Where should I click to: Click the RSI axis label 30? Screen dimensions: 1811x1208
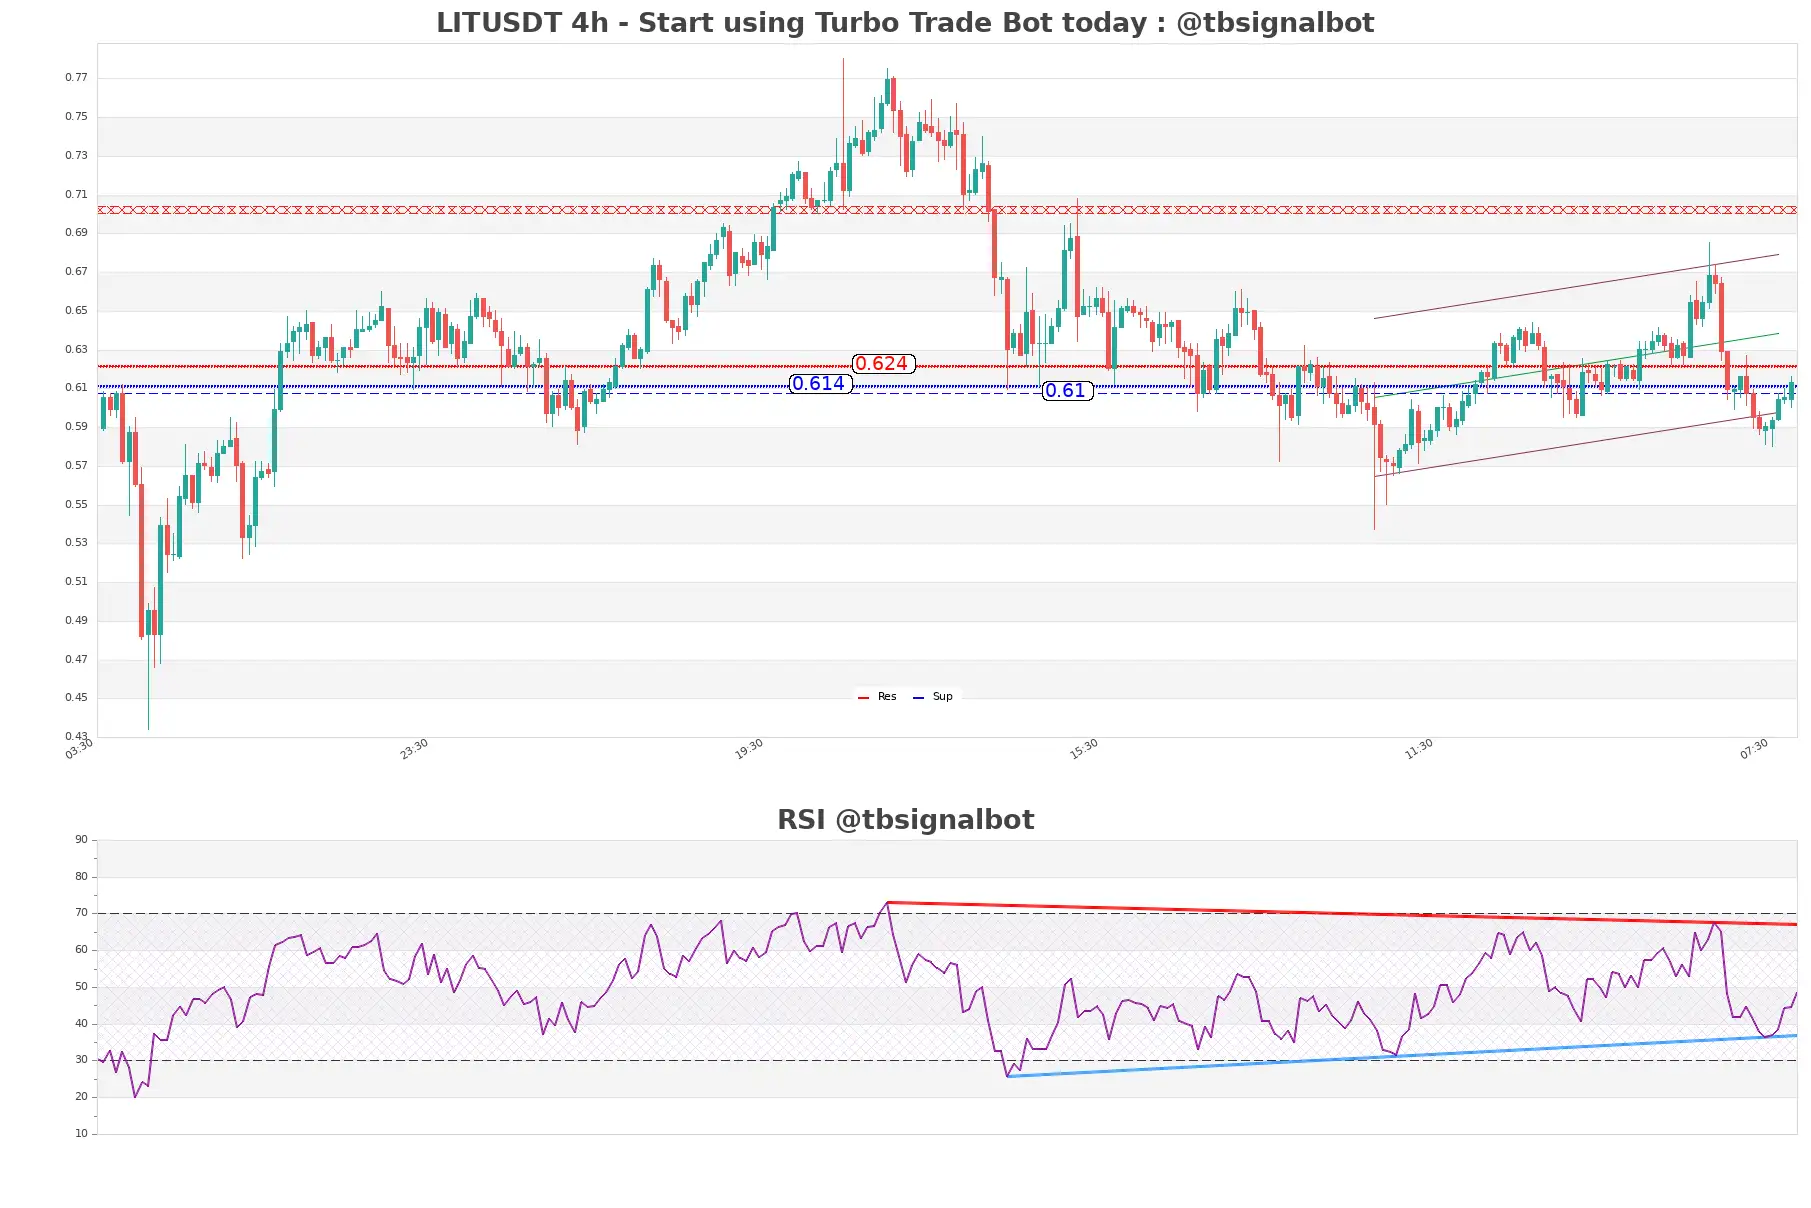(x=81, y=1060)
